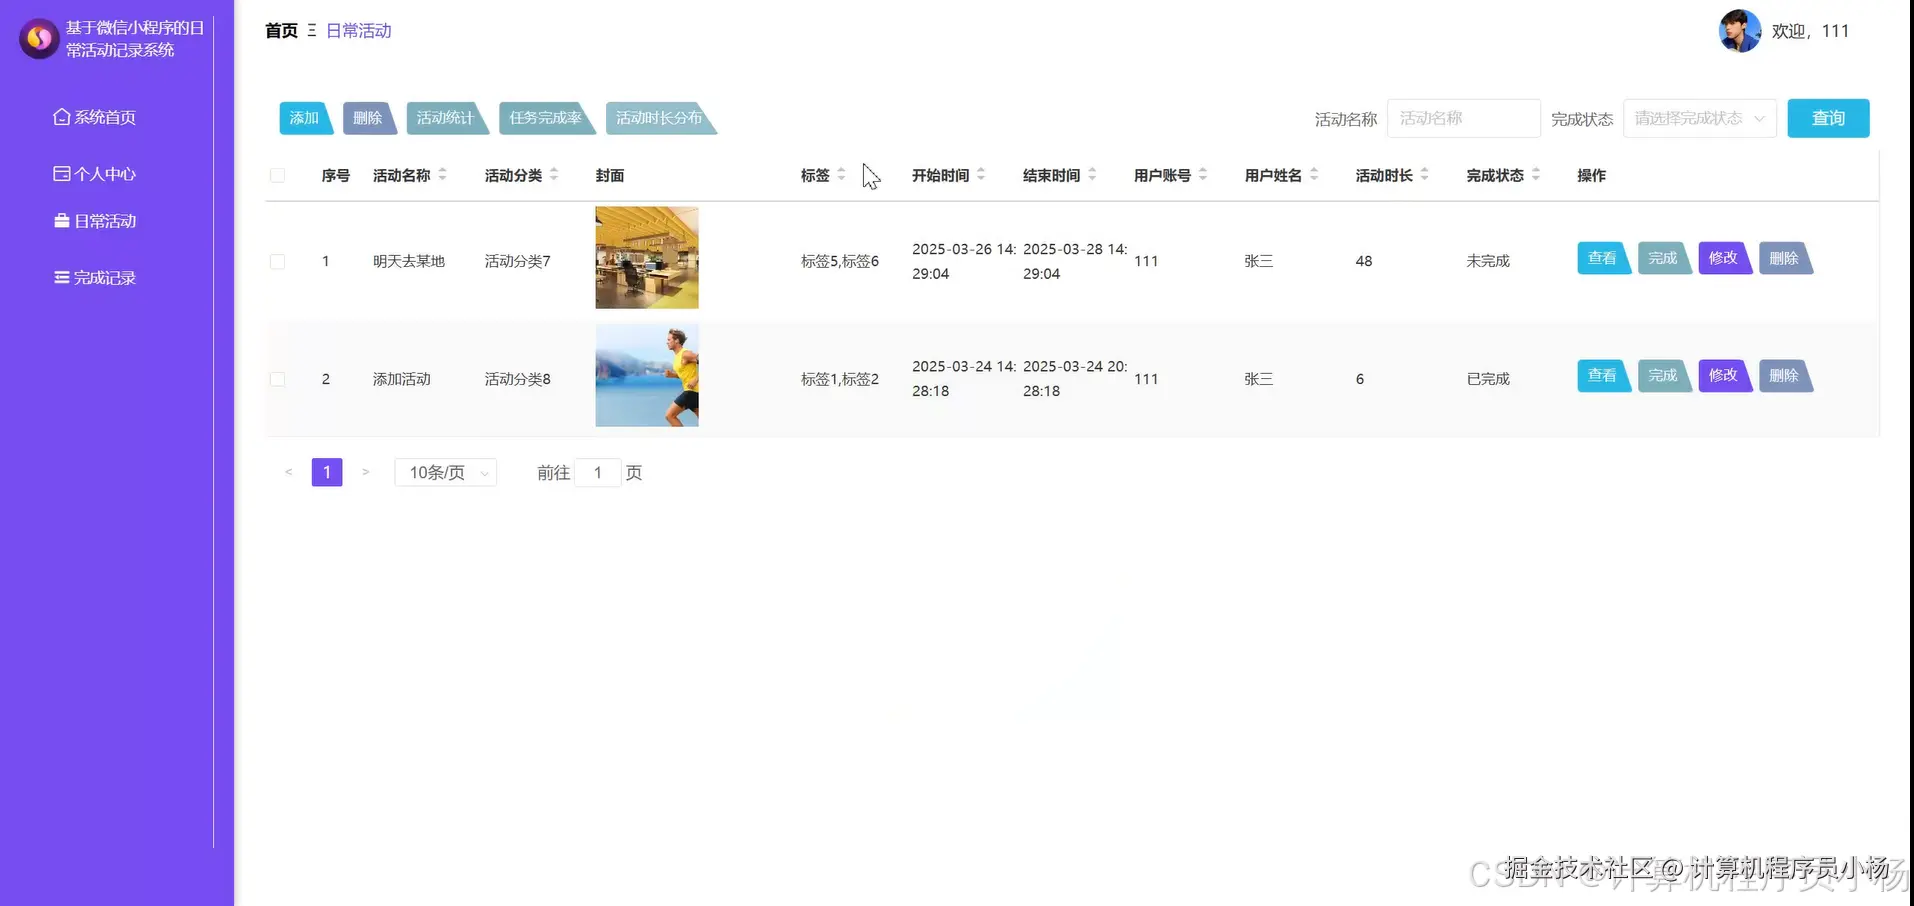Delete the 添加活动 activity
This screenshot has width=1914, height=906.
1785,376
